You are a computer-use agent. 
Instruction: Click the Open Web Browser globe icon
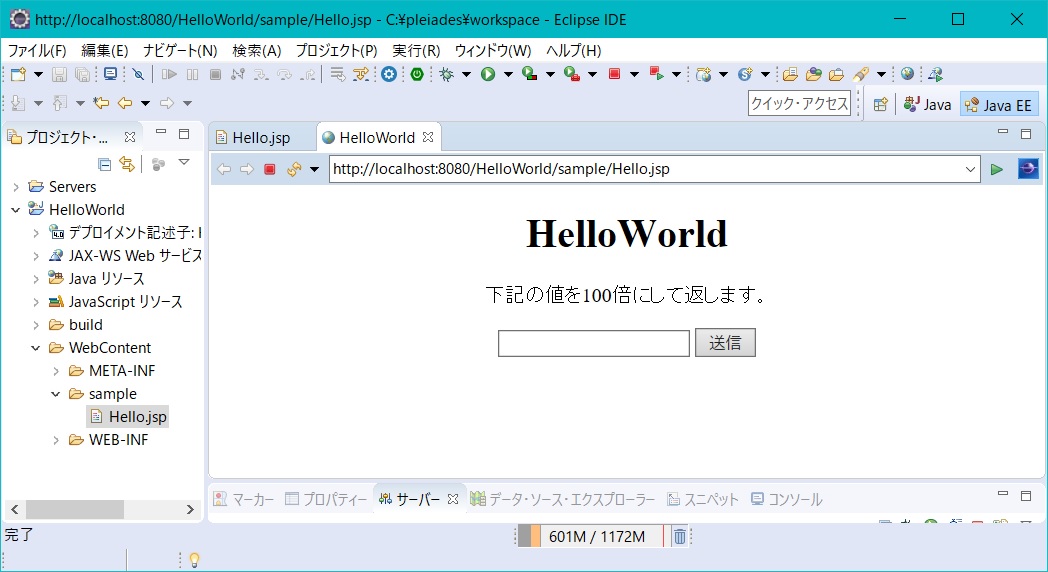pos(907,74)
